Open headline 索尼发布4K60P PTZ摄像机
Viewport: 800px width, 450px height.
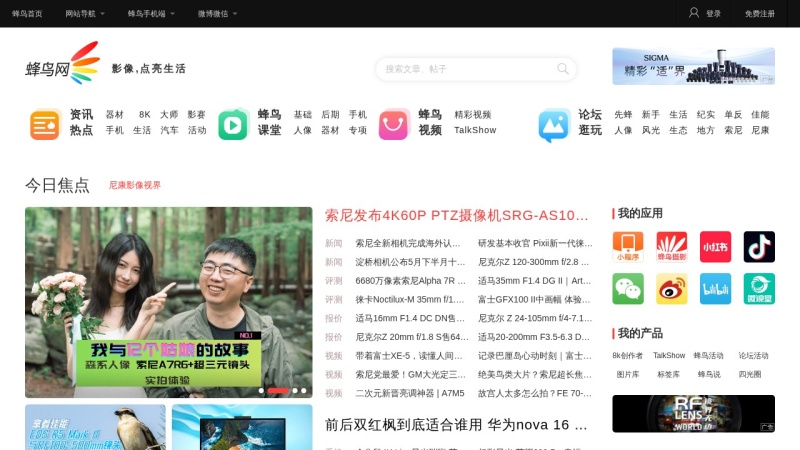pyautogui.click(x=457, y=215)
